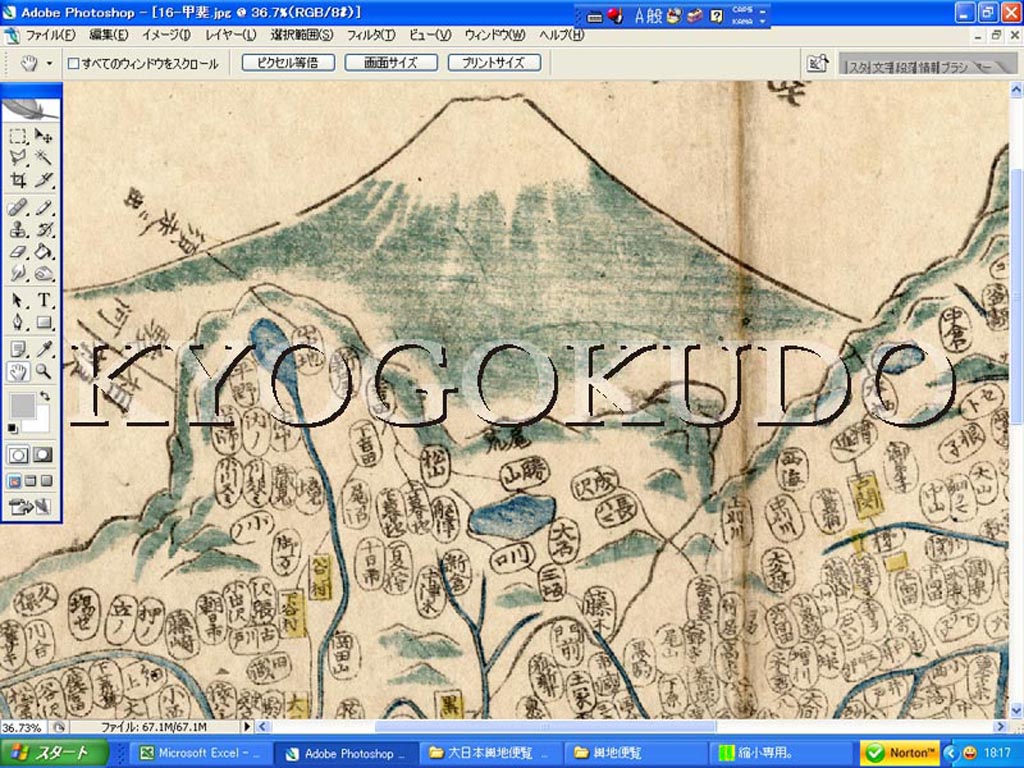Open 大日本輿地便覧 folder from the taskbar
The width and height of the screenshot is (1024, 768).
point(489,753)
